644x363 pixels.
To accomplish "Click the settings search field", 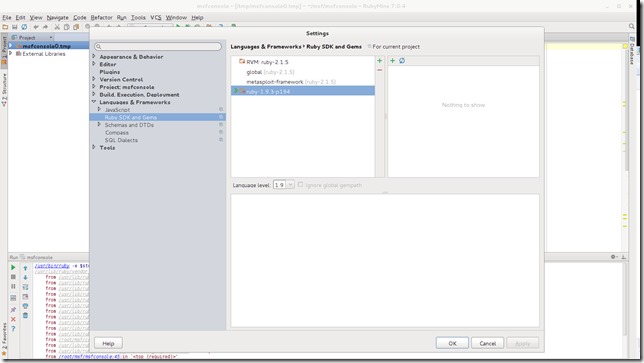I will pos(158,46).
